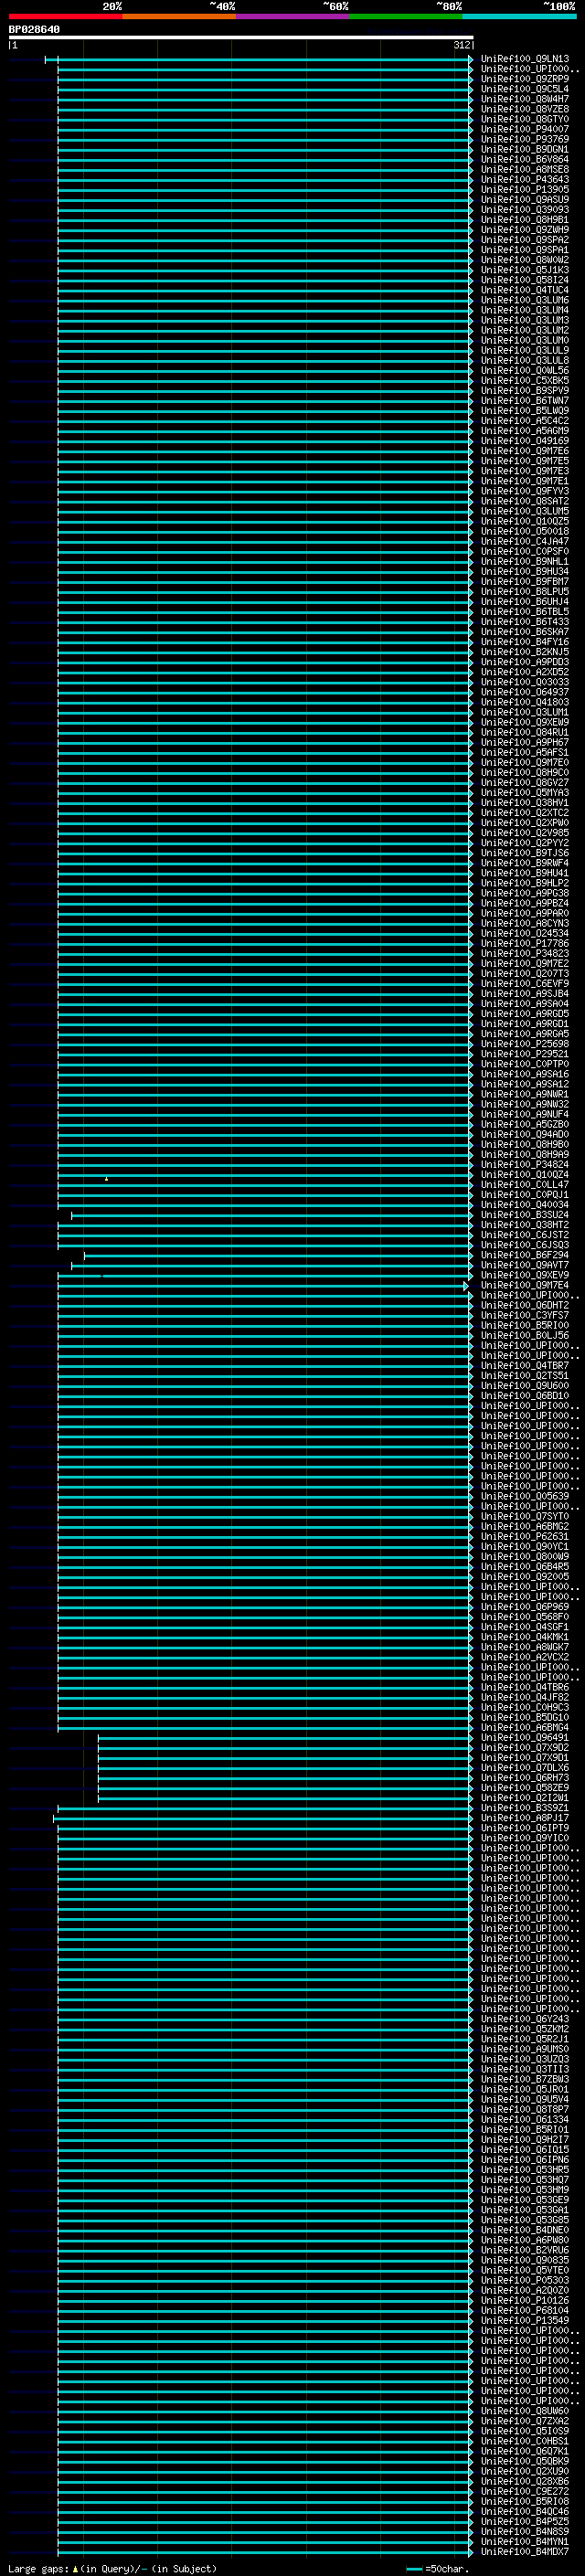Open hit UniRef100_Q39093
Screen dimensions: 585x2576
click(524, 210)
